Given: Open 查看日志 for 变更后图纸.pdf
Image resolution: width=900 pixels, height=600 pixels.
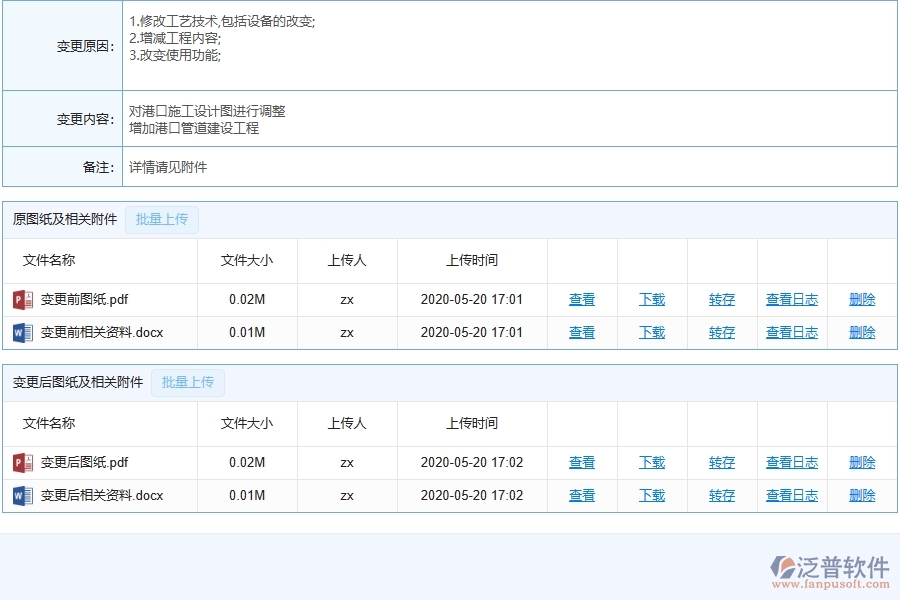Looking at the screenshot, I should (791, 462).
